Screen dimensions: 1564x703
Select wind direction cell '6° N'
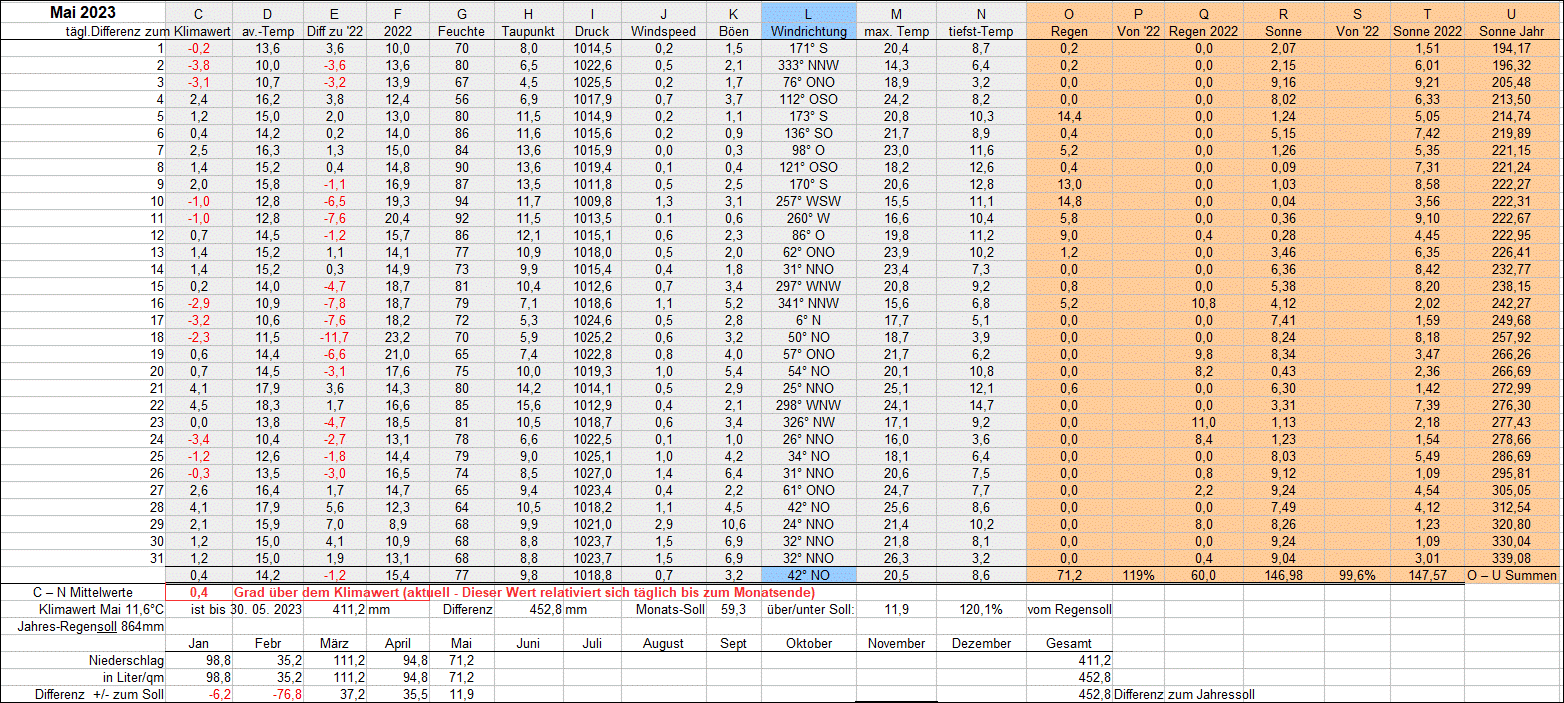(x=808, y=320)
